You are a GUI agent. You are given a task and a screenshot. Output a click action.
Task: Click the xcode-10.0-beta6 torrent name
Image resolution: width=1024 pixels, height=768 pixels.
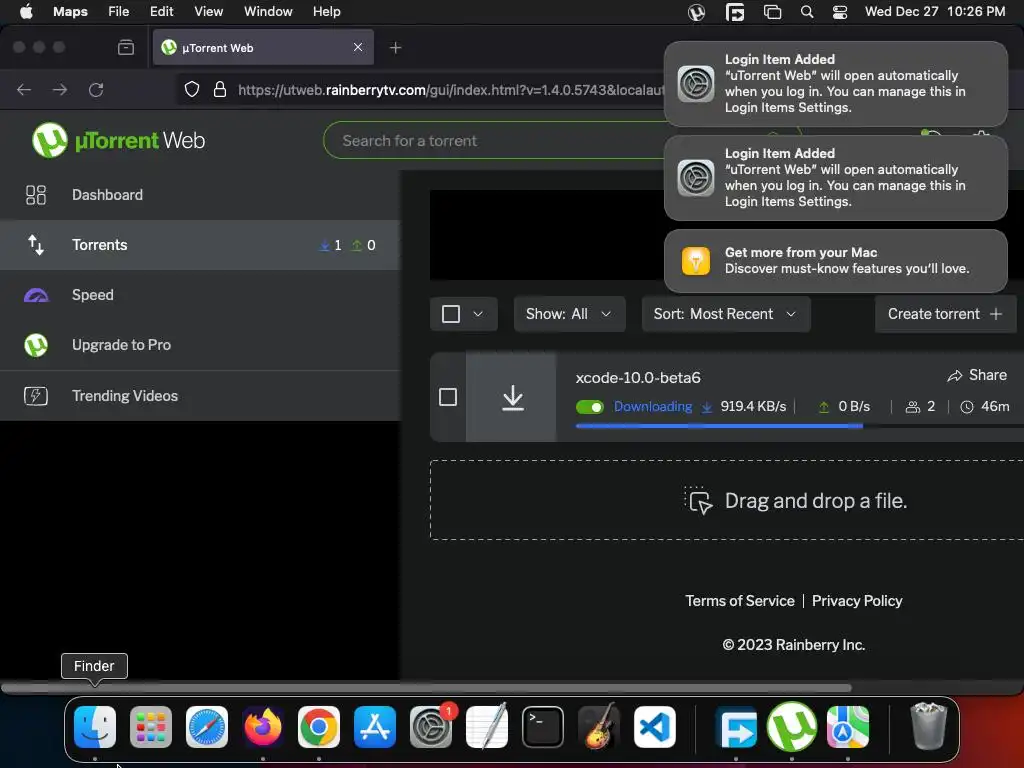pos(638,377)
